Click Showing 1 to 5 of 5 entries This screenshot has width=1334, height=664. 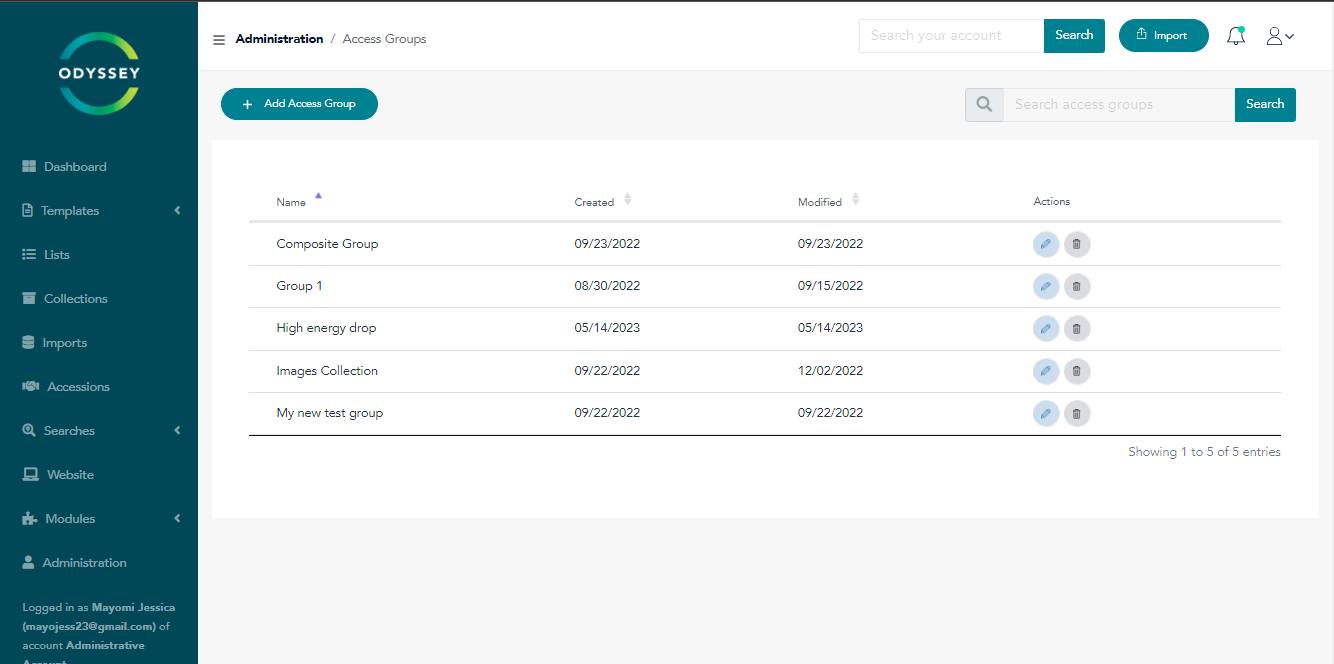click(x=1204, y=452)
